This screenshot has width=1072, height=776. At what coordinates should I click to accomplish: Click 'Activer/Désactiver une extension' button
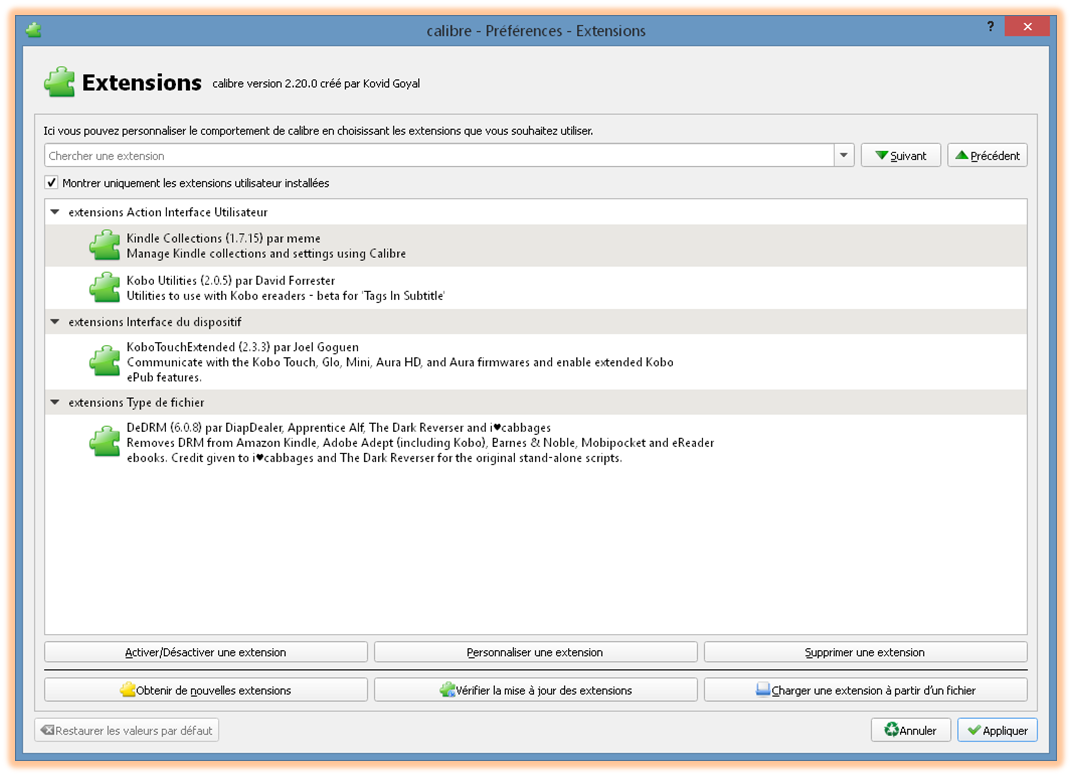click(x=206, y=652)
